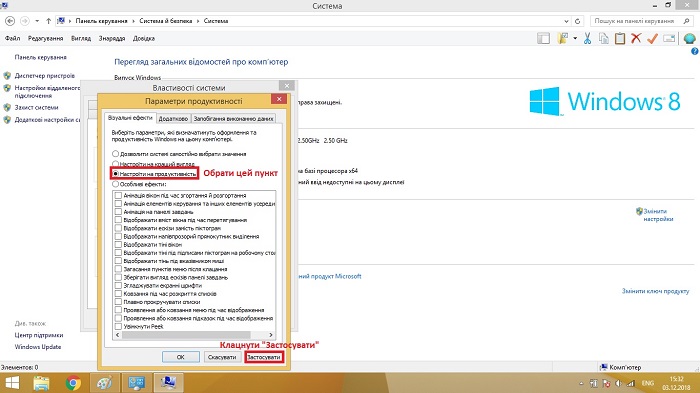Viewport: 700px width, 393px height.
Task: Open Paint from the taskbar
Action: pos(104,383)
